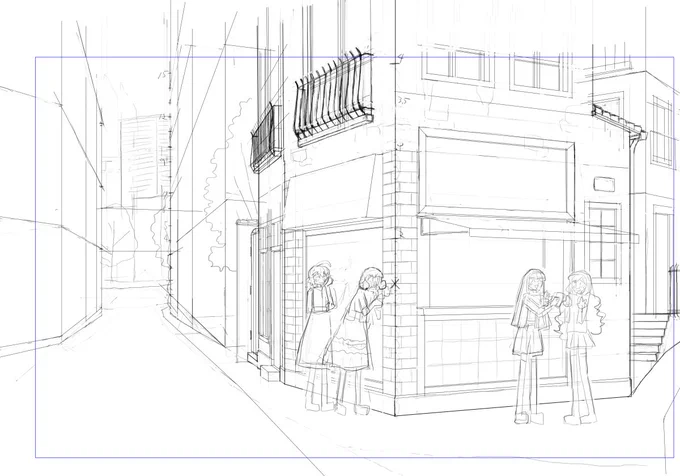Click the scarf-wearing girl standing behind the peeker
Screen dimensions: 680x476
(x=317, y=336)
